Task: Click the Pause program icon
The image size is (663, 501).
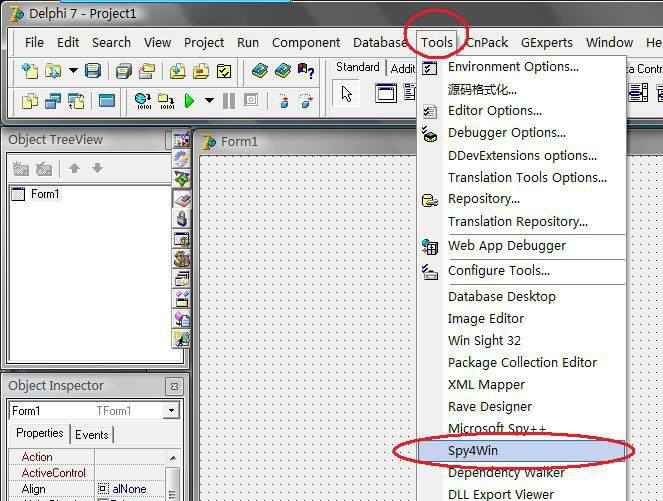Action: pyautogui.click(x=229, y=100)
